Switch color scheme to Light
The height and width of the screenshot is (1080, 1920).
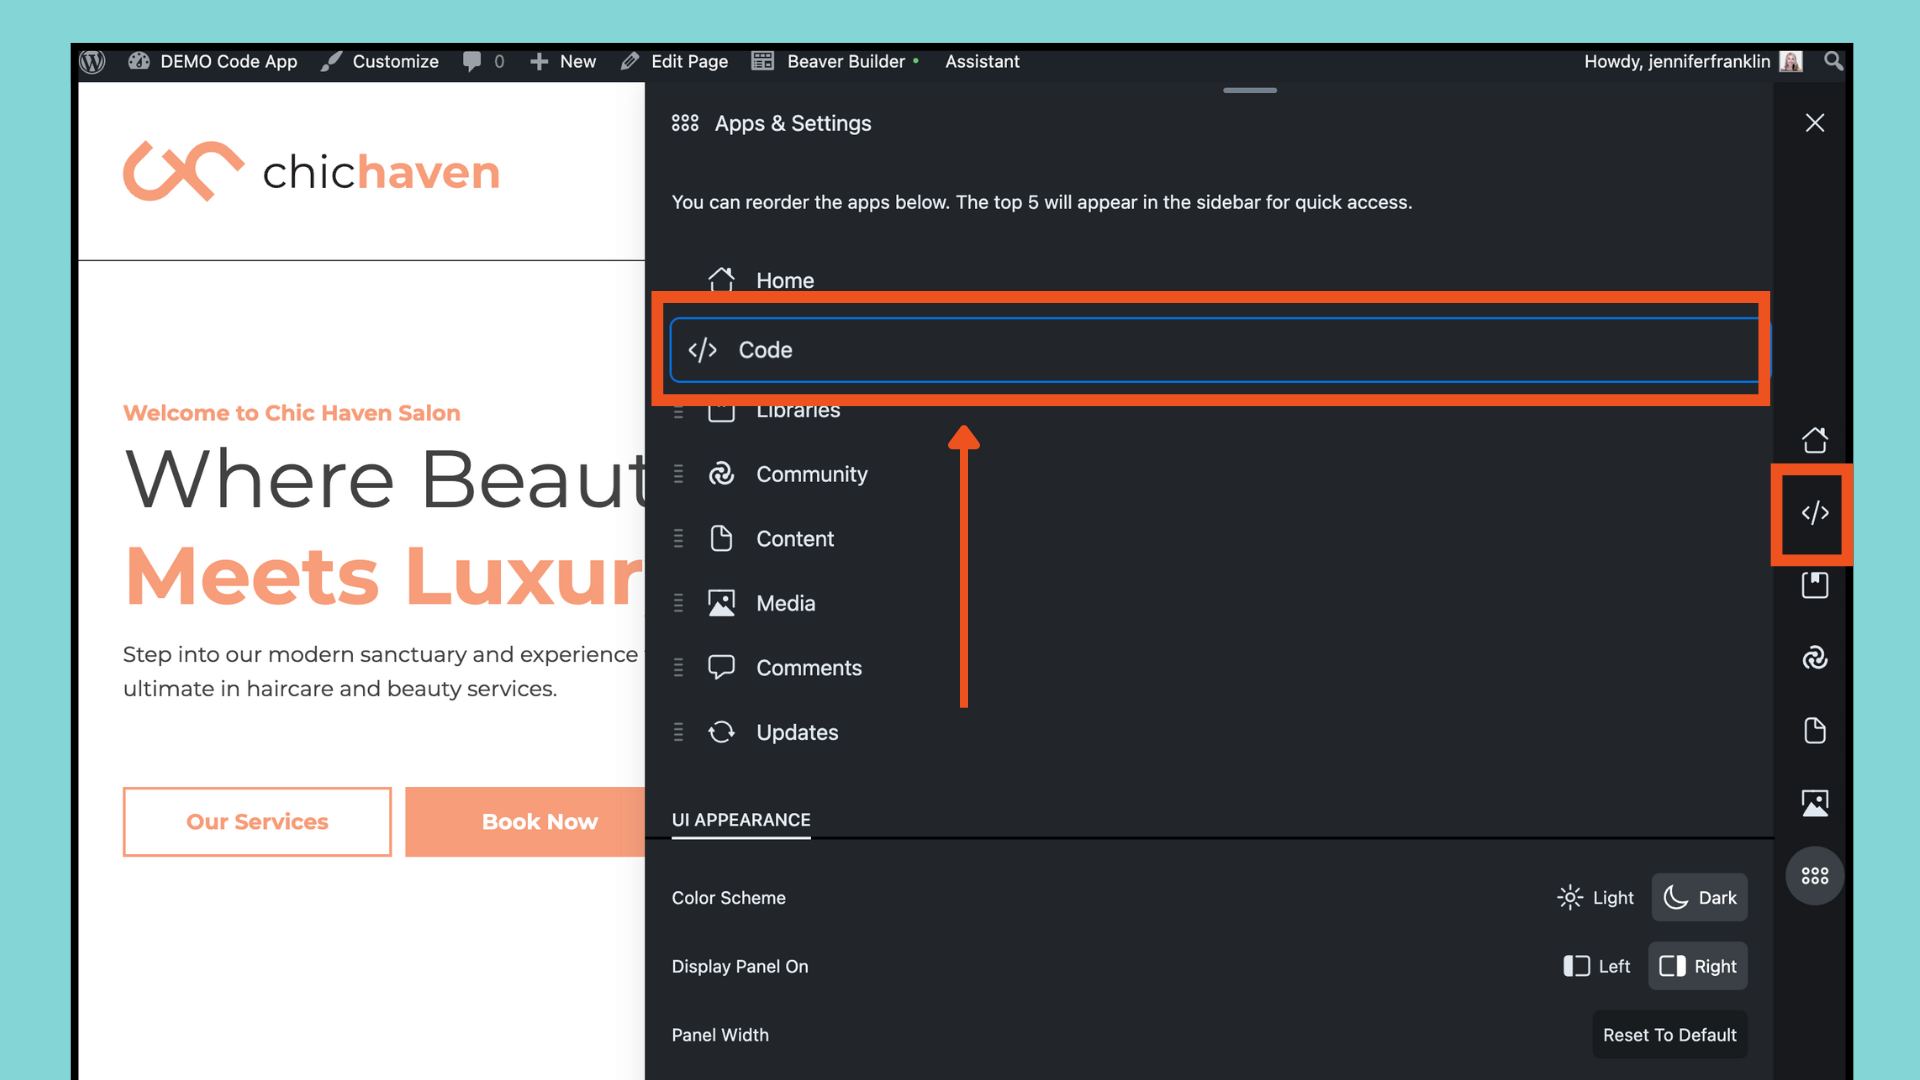pyautogui.click(x=1597, y=898)
